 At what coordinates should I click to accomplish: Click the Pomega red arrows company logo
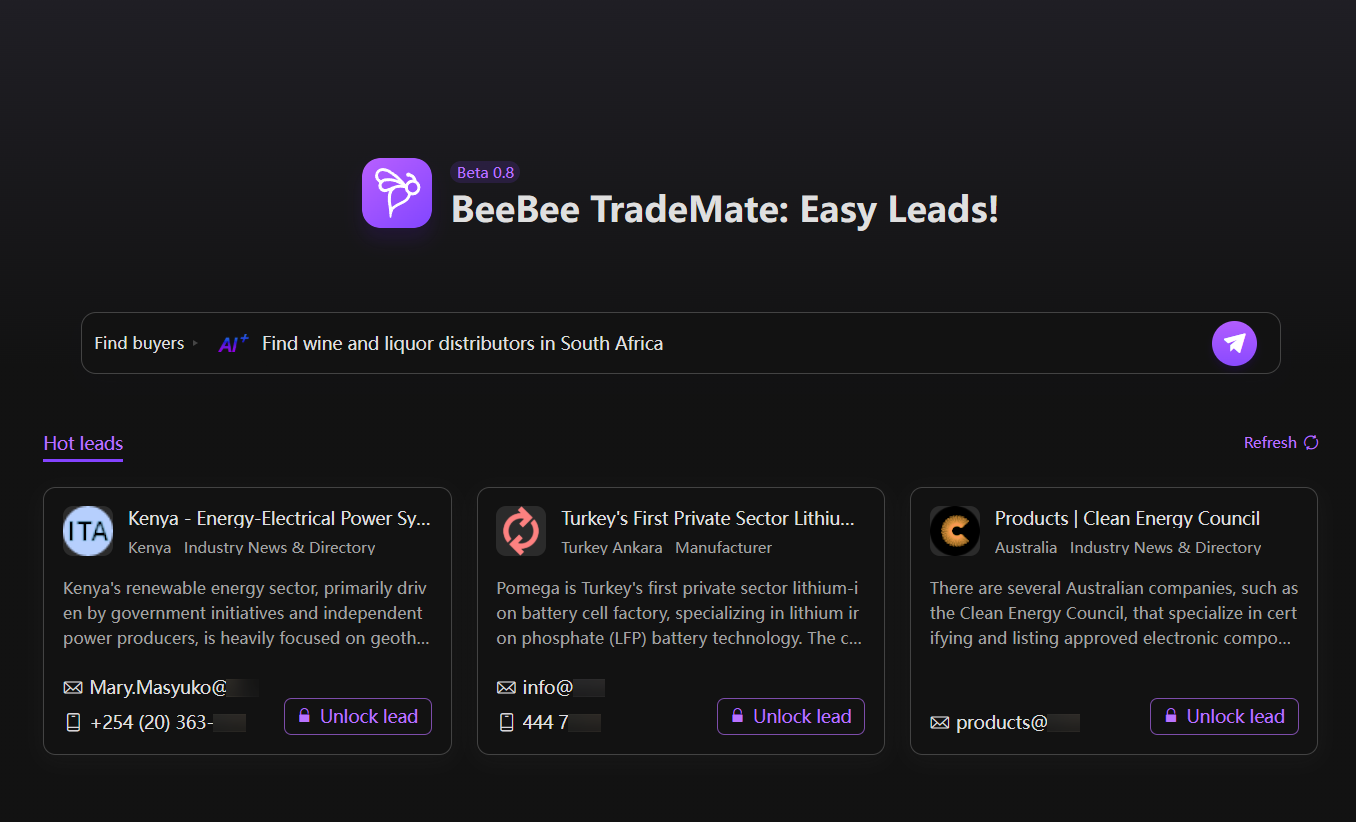(521, 531)
